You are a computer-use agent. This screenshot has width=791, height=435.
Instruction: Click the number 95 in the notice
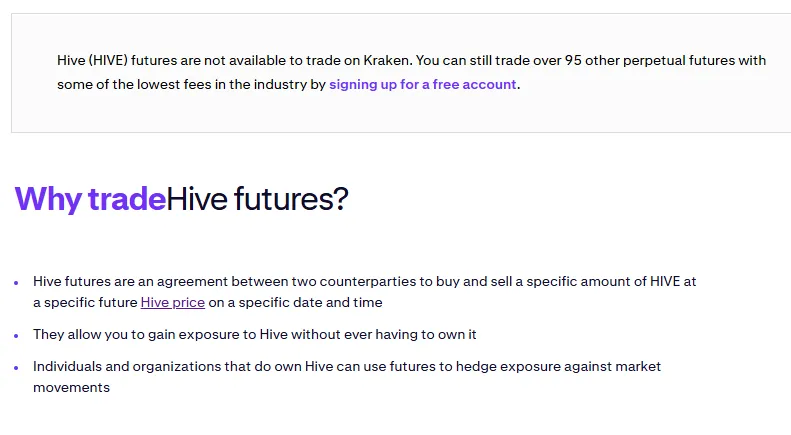tap(573, 61)
